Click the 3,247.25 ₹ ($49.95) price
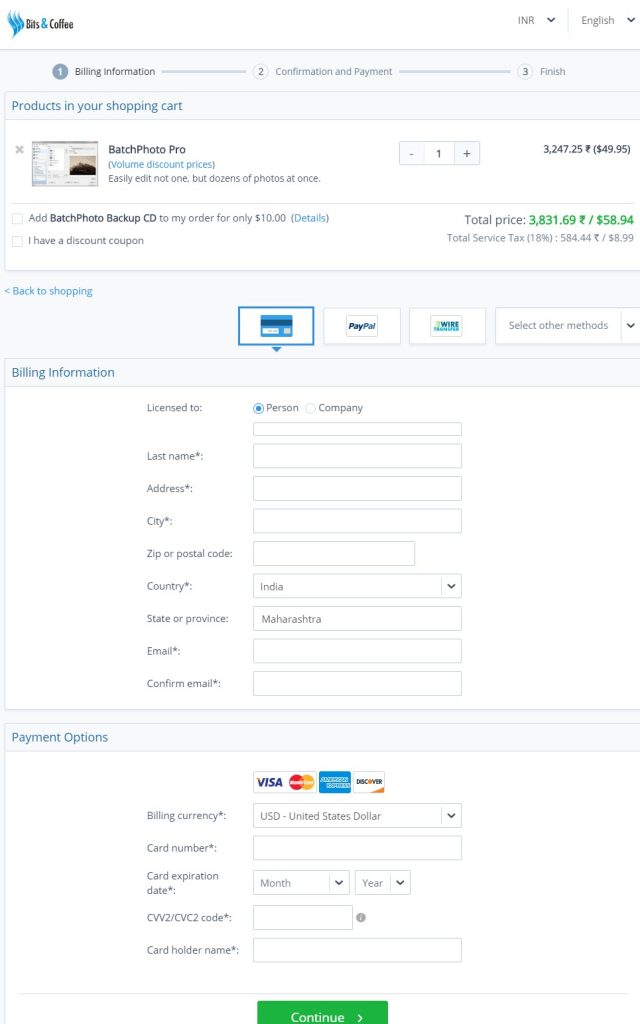 pyautogui.click(x=586, y=149)
